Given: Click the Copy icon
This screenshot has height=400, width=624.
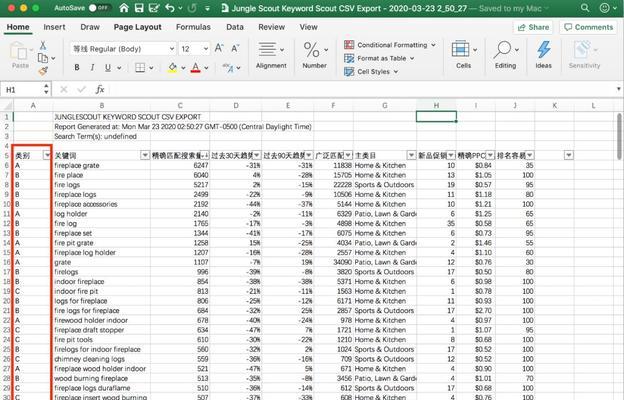Looking at the screenshot, I should (43, 58).
